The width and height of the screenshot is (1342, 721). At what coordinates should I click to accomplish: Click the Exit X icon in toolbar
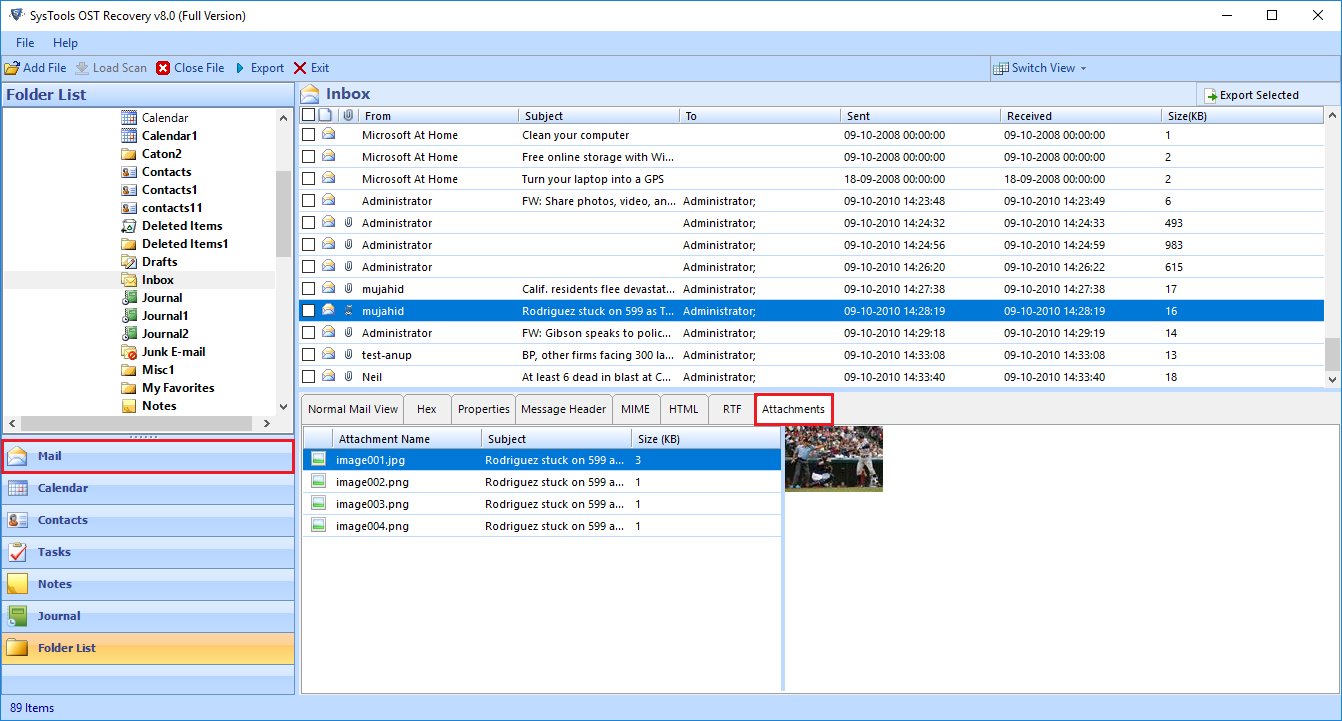pos(300,68)
